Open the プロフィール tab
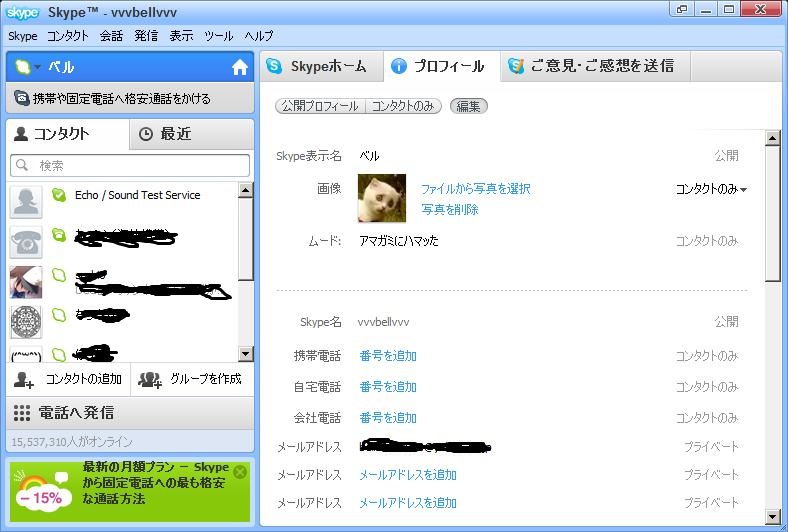The image size is (788, 532). click(442, 66)
